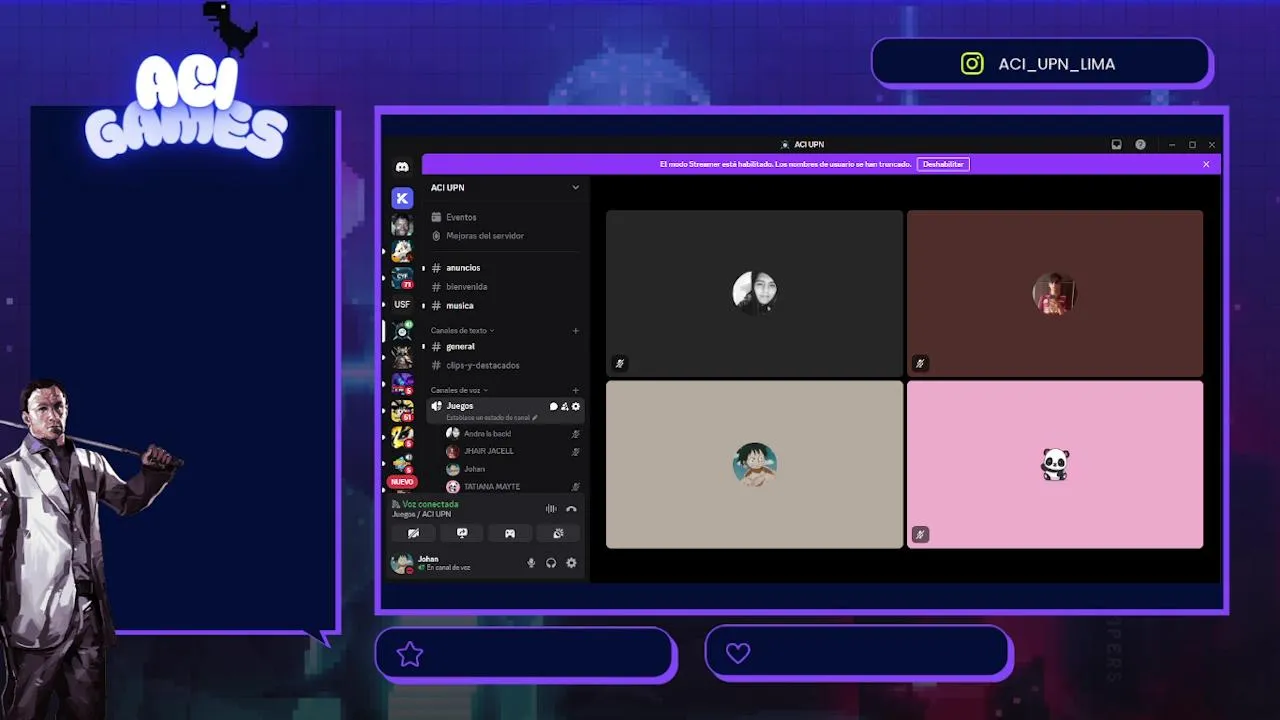Click the inbox icon in title bar
1280x720 pixels.
point(1116,145)
